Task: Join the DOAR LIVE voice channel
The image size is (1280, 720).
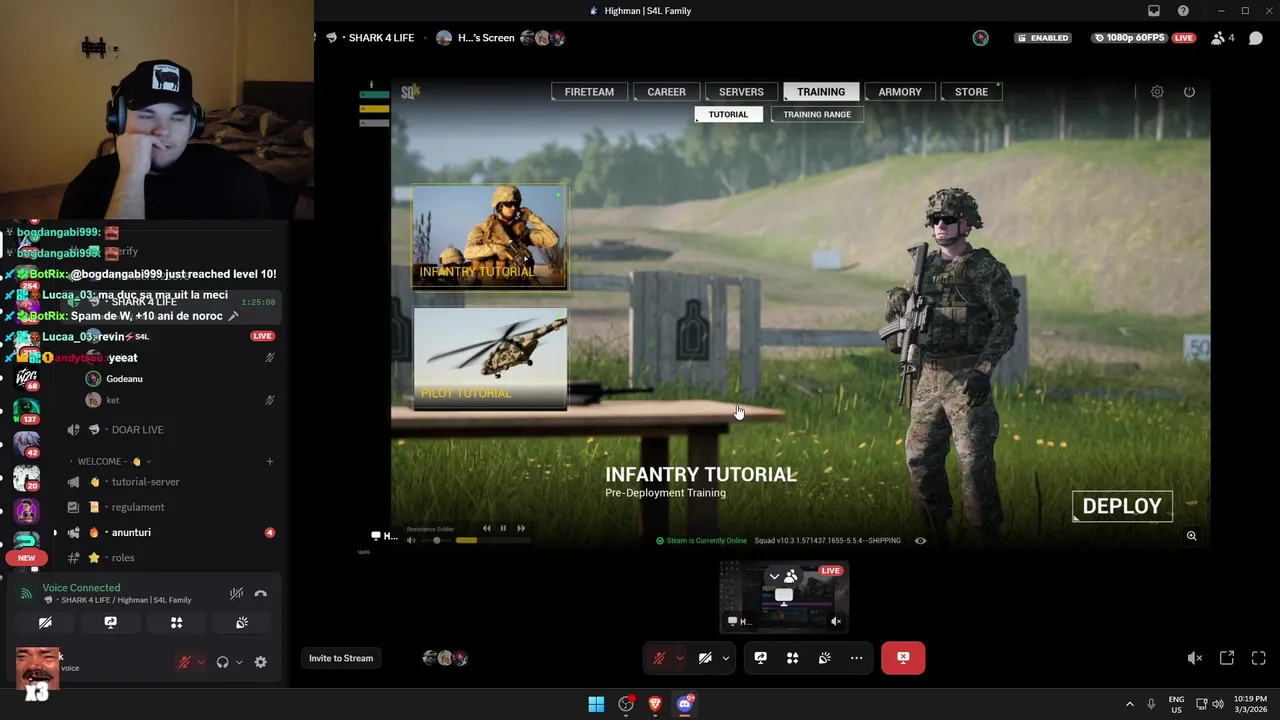Action: click(x=137, y=430)
